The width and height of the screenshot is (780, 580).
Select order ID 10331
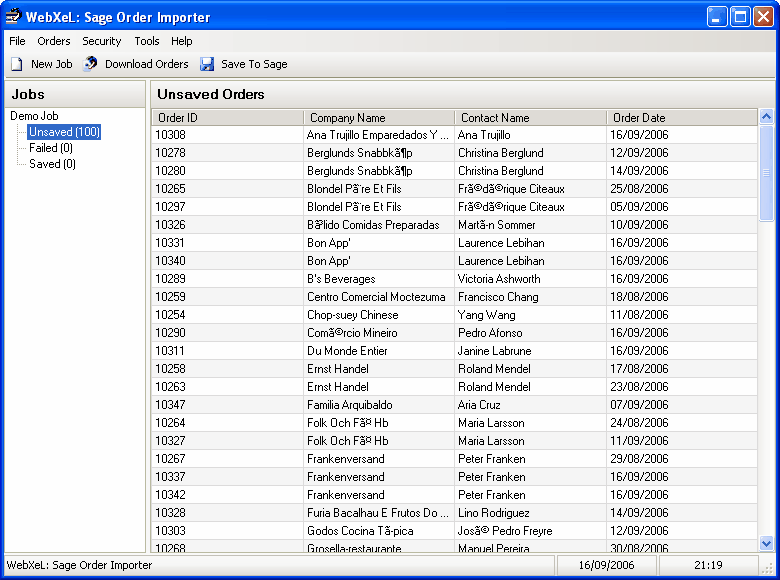[x=170, y=243]
